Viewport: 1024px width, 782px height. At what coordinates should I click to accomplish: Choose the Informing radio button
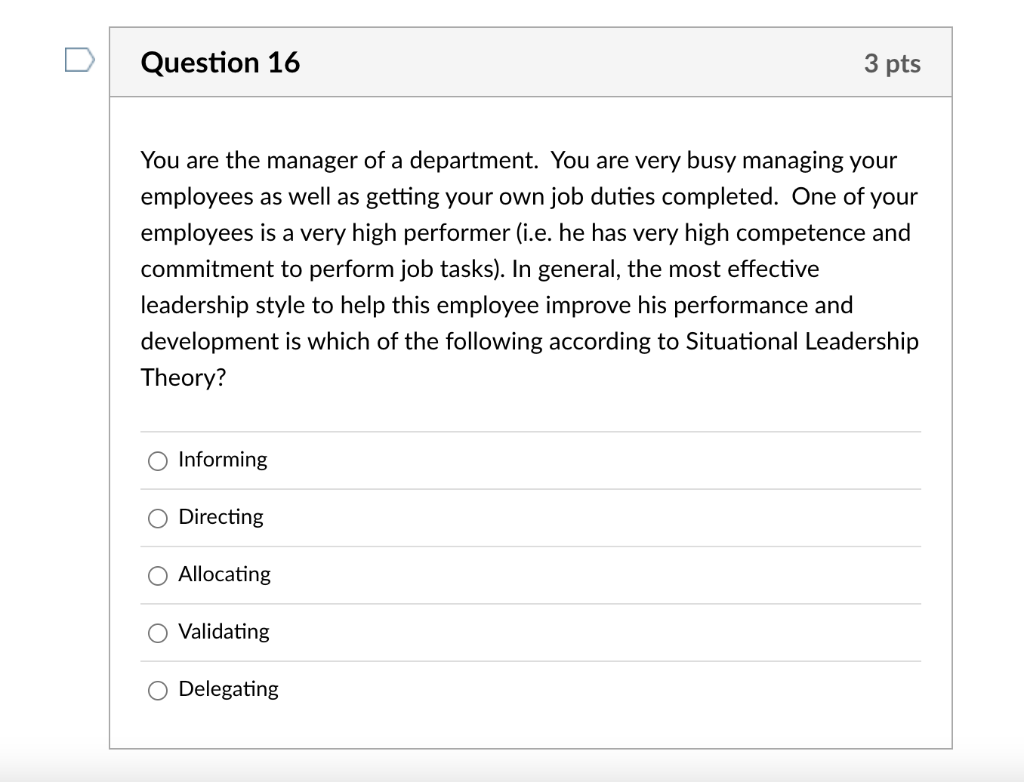[x=157, y=461]
